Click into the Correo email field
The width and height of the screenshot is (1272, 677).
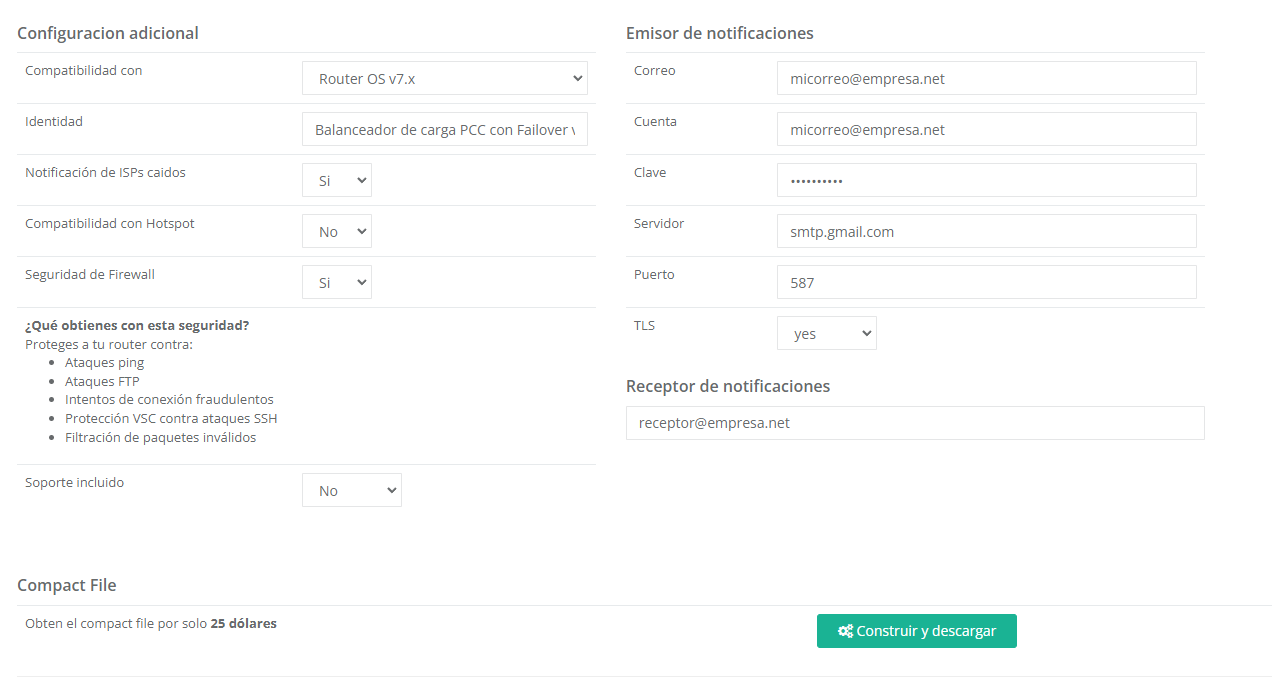986,79
